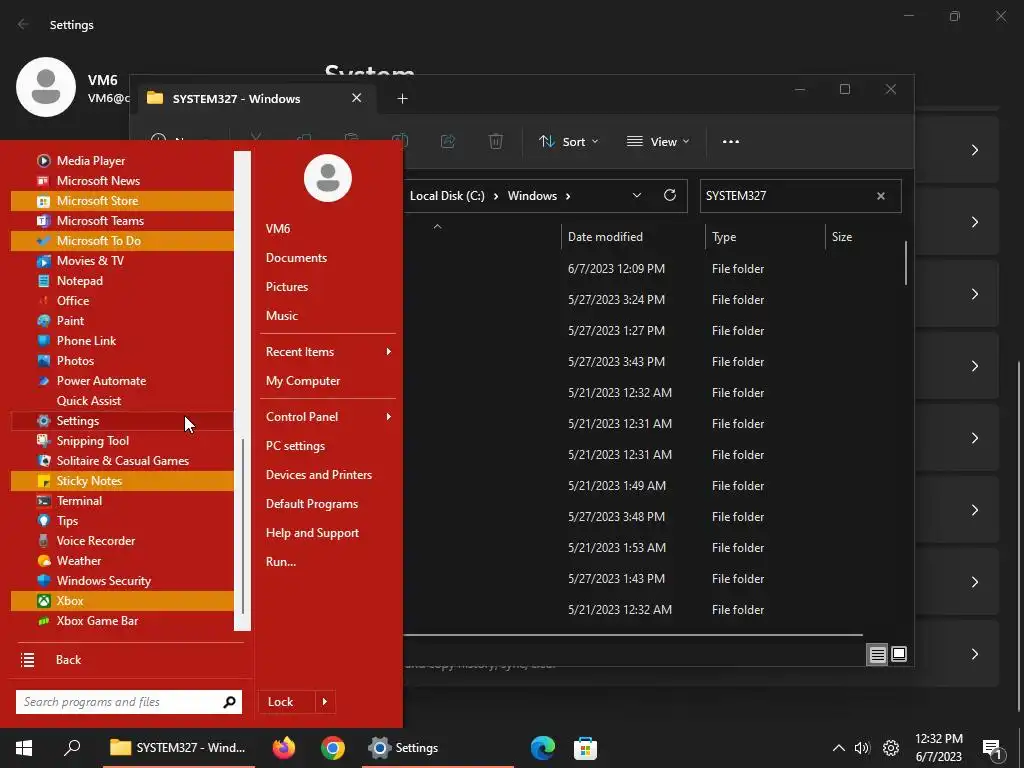Image resolution: width=1024 pixels, height=768 pixels.
Task: Clear the SYSTEM327 search box
Action: [880, 196]
